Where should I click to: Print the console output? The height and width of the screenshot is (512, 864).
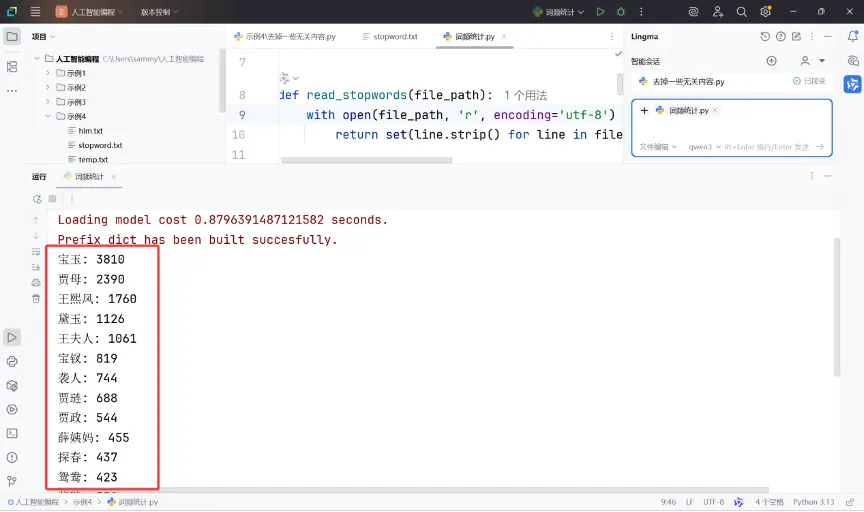click(x=36, y=283)
